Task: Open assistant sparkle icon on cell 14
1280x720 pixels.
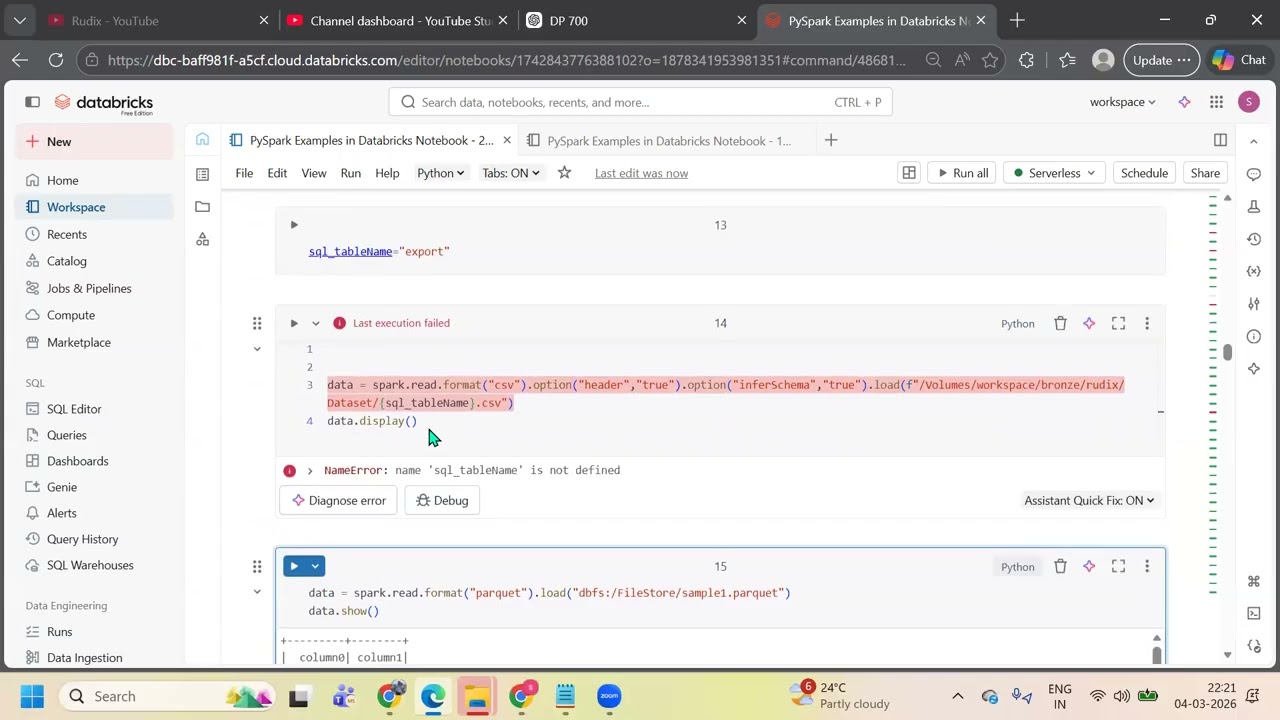Action: 1089,323
